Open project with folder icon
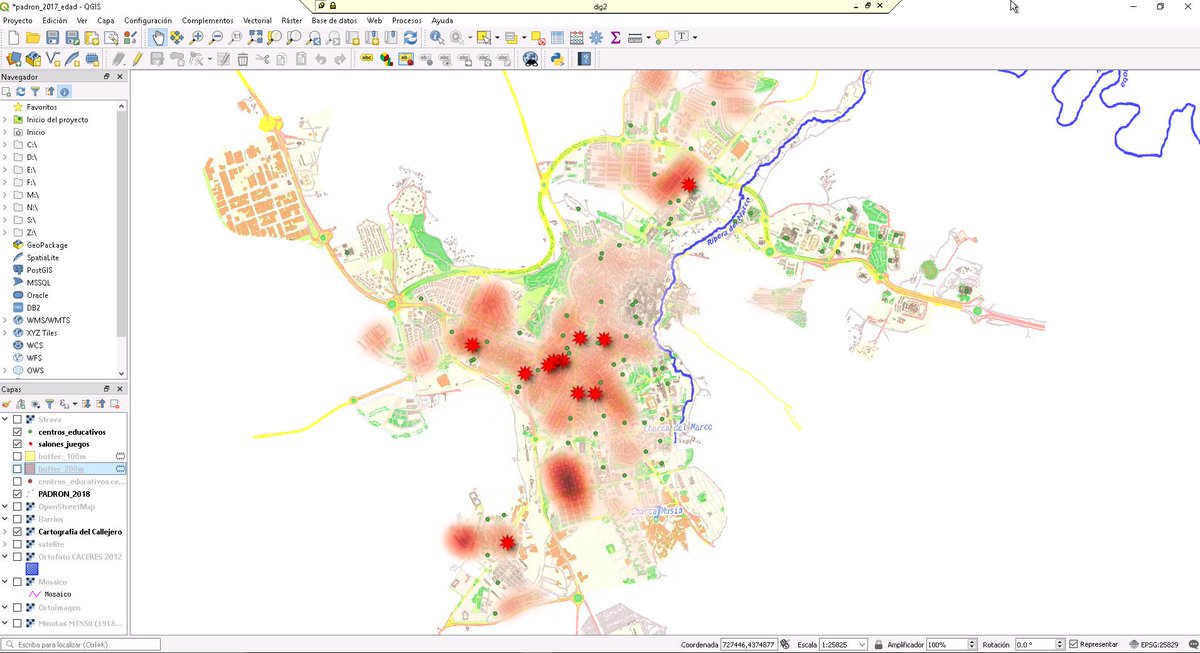Viewport: 1200px width, 653px height. [33, 37]
